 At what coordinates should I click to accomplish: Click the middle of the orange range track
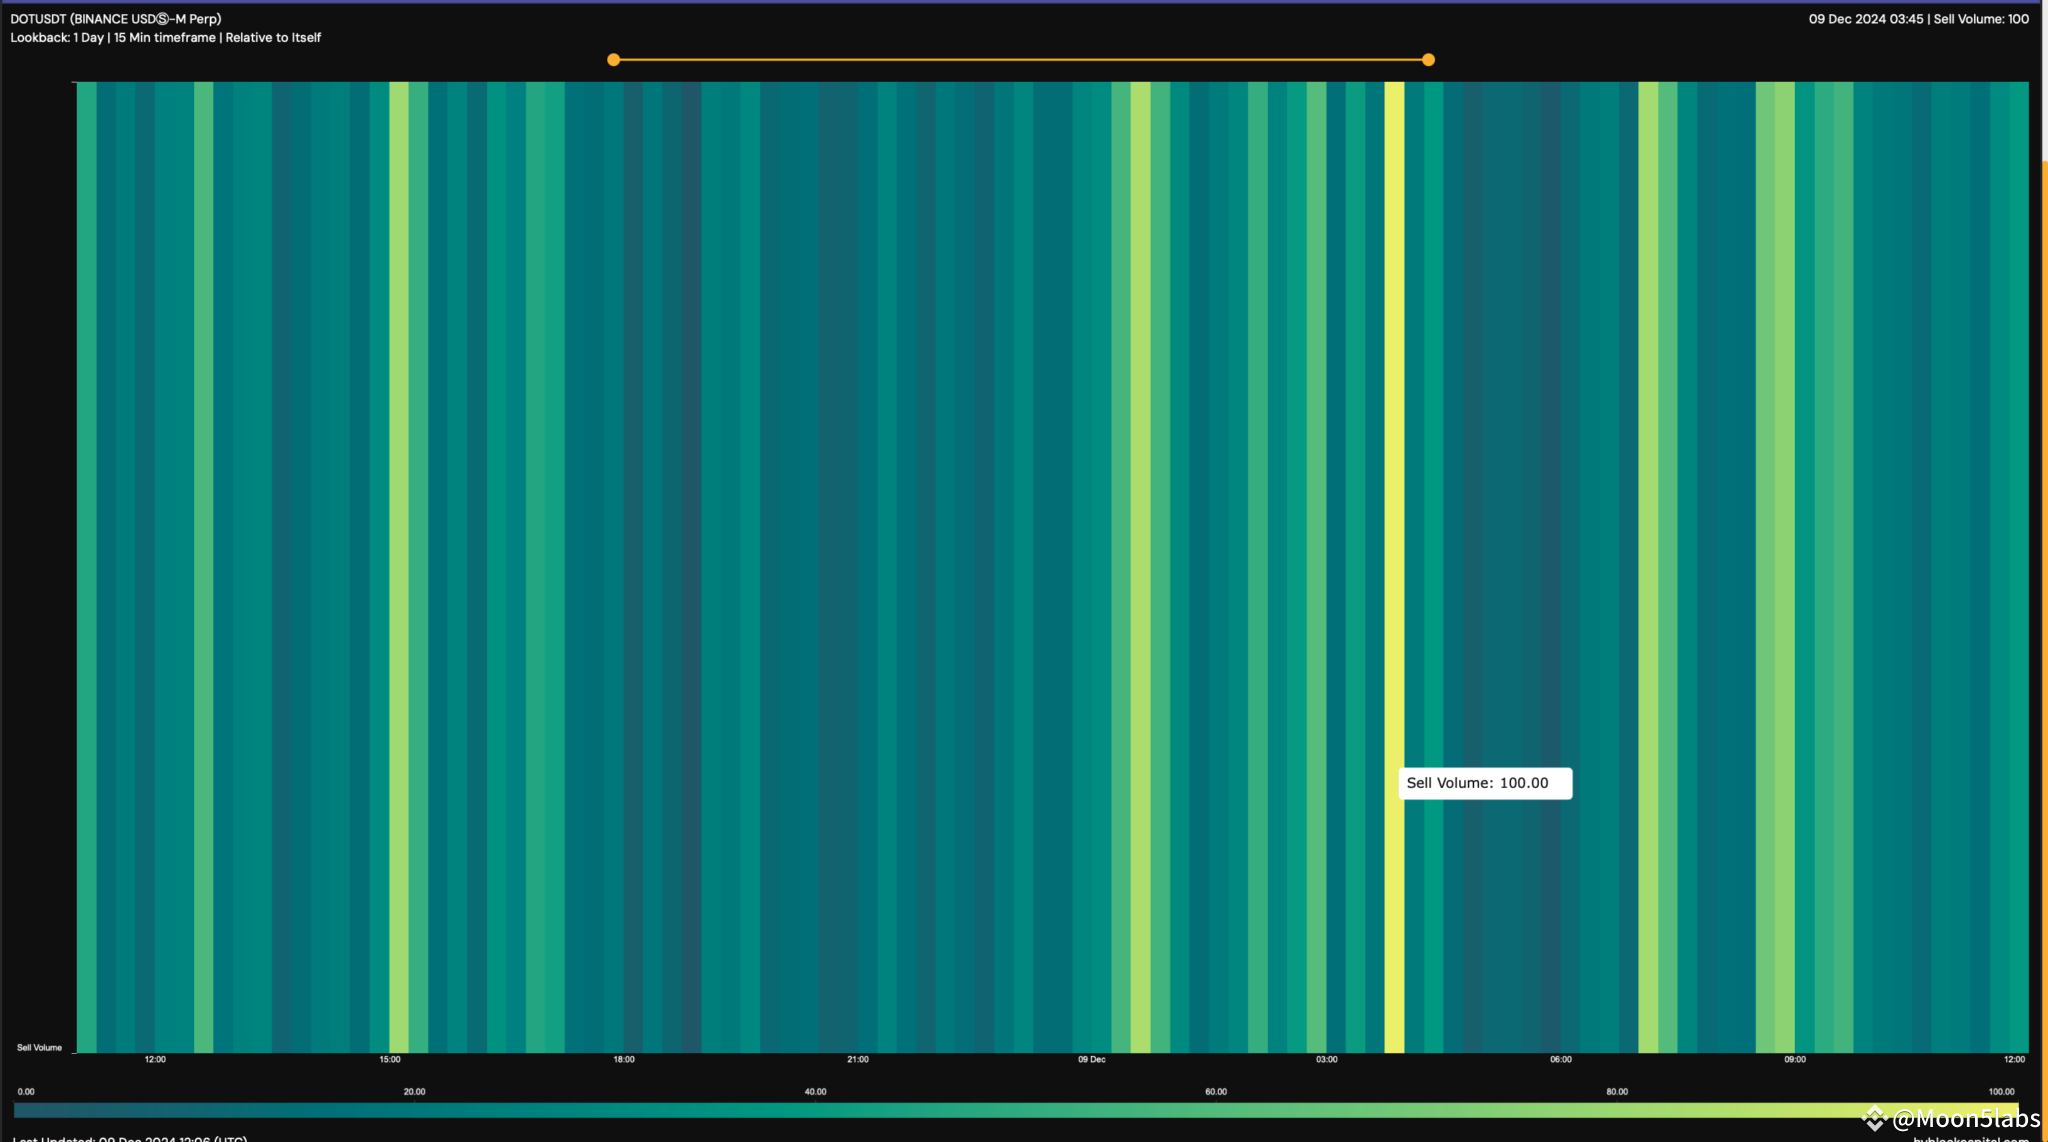(x=1020, y=60)
